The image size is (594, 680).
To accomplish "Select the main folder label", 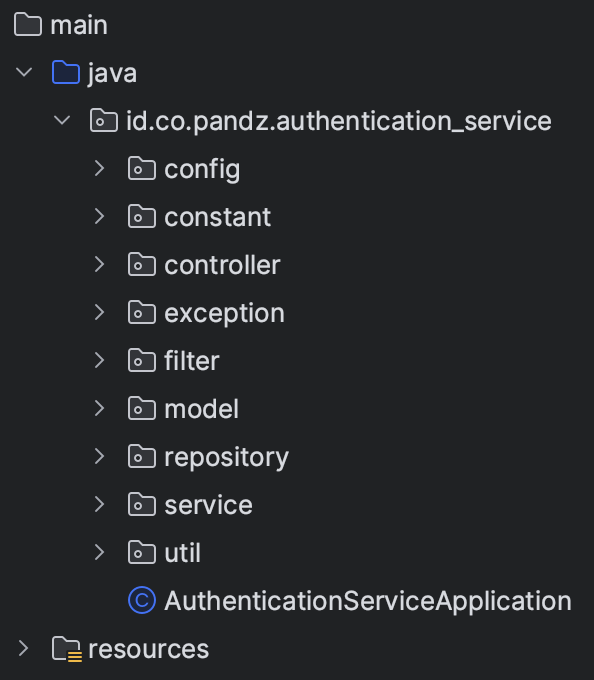I will [79, 25].
